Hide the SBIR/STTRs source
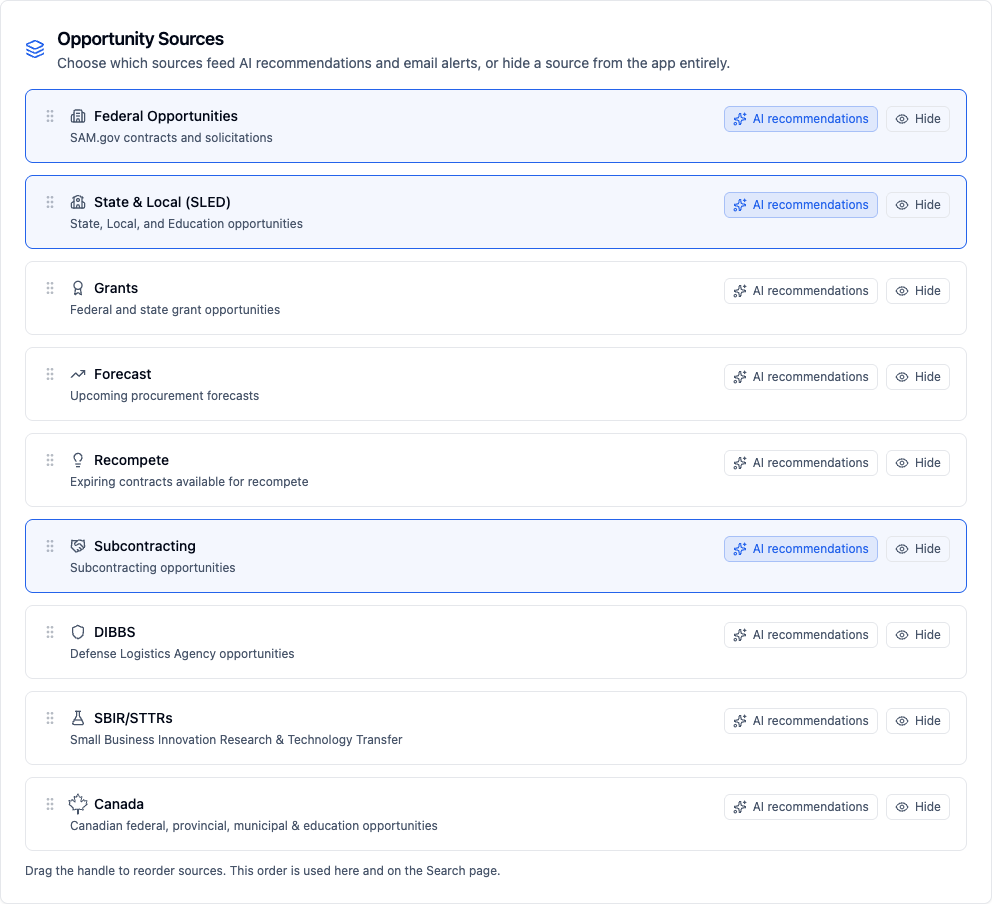This screenshot has width=992, height=904. click(917, 721)
